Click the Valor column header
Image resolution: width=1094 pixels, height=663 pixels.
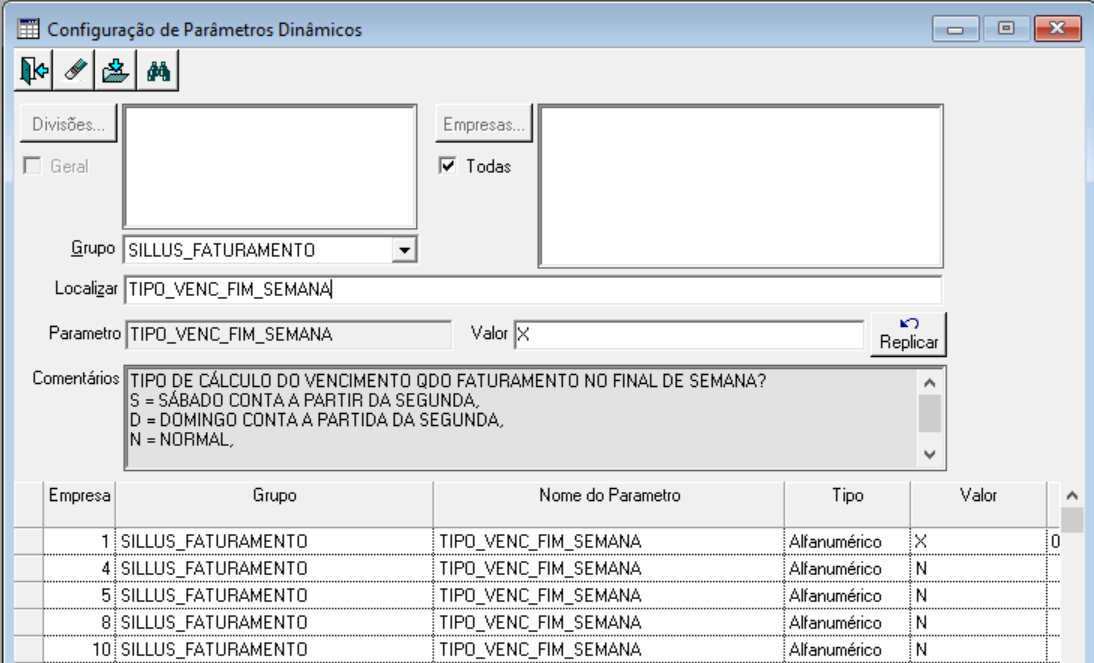click(978, 503)
